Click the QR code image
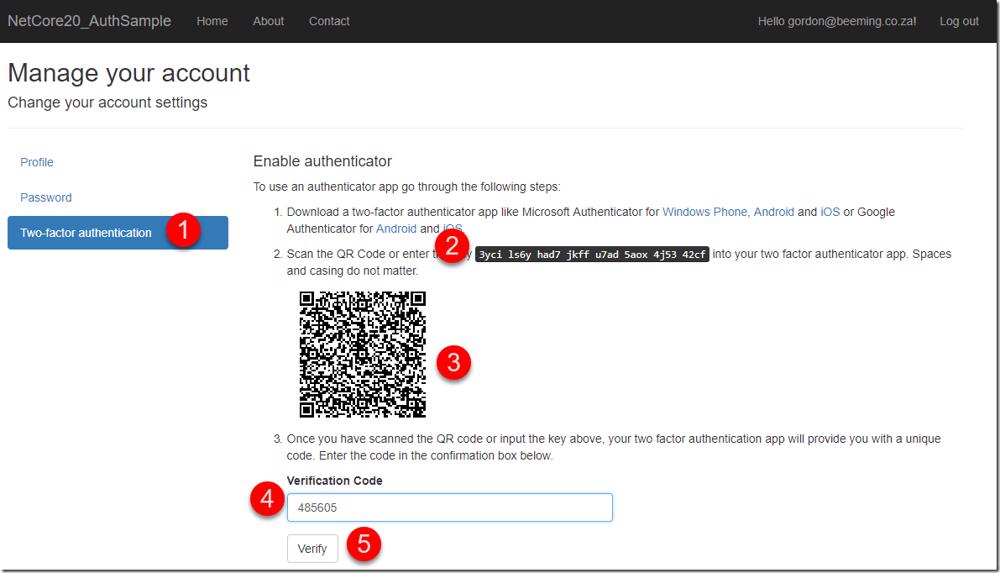Viewport: 1000px width, 573px height. pos(362,355)
